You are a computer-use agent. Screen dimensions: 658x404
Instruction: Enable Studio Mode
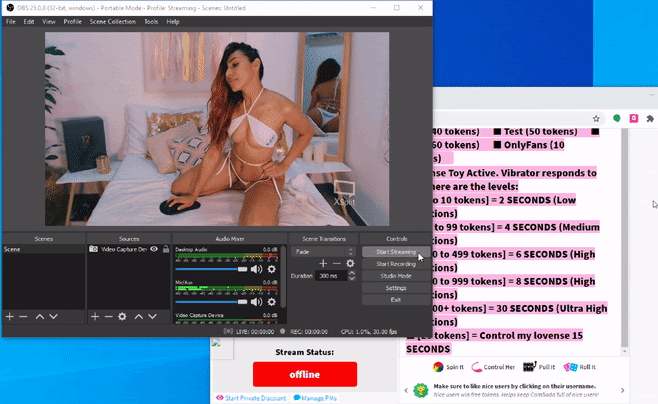click(x=396, y=276)
